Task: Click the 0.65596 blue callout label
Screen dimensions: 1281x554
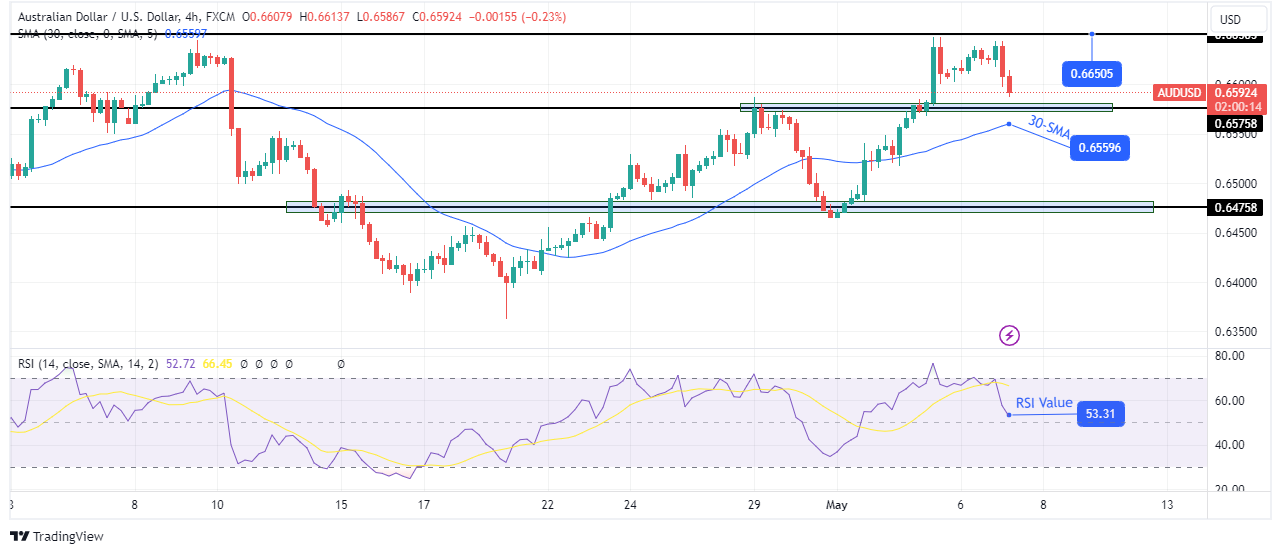Action: [1102, 149]
